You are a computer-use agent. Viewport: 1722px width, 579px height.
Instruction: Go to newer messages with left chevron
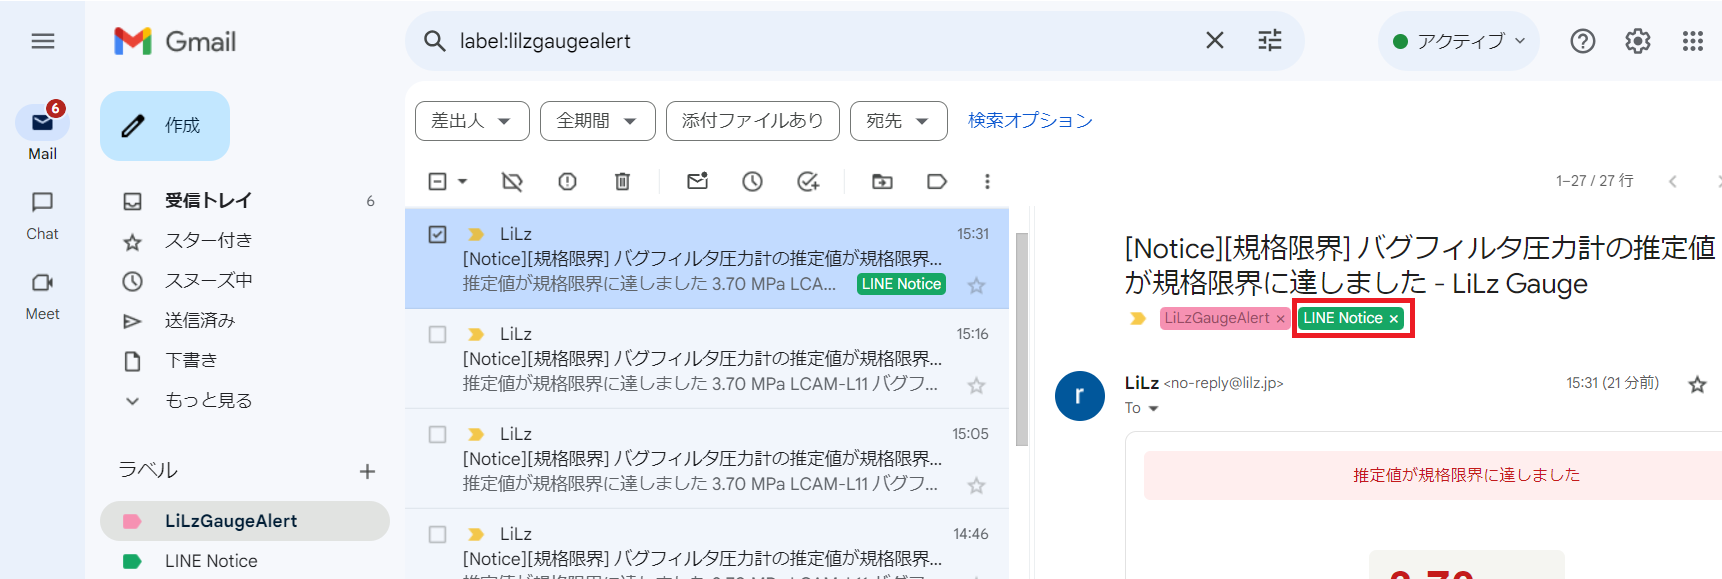tap(1672, 181)
